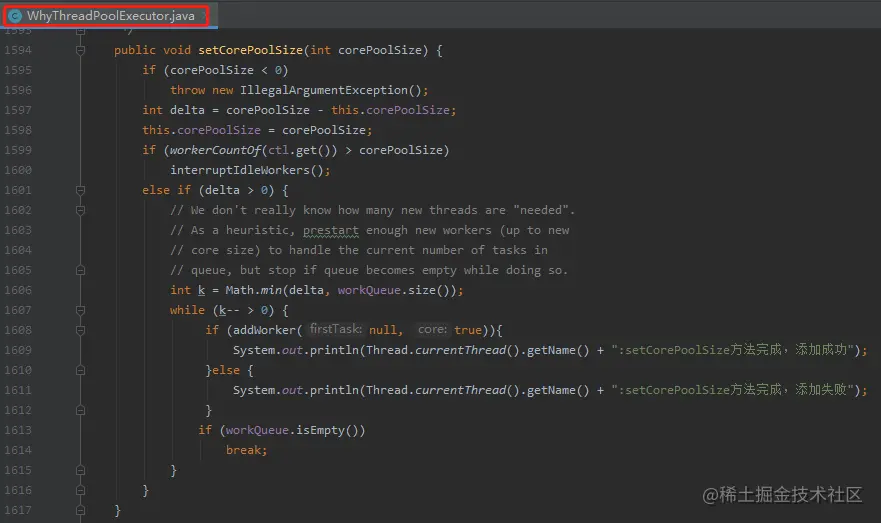
Task: Collapse the addWorker if block at line 1608
Action: 80,330
